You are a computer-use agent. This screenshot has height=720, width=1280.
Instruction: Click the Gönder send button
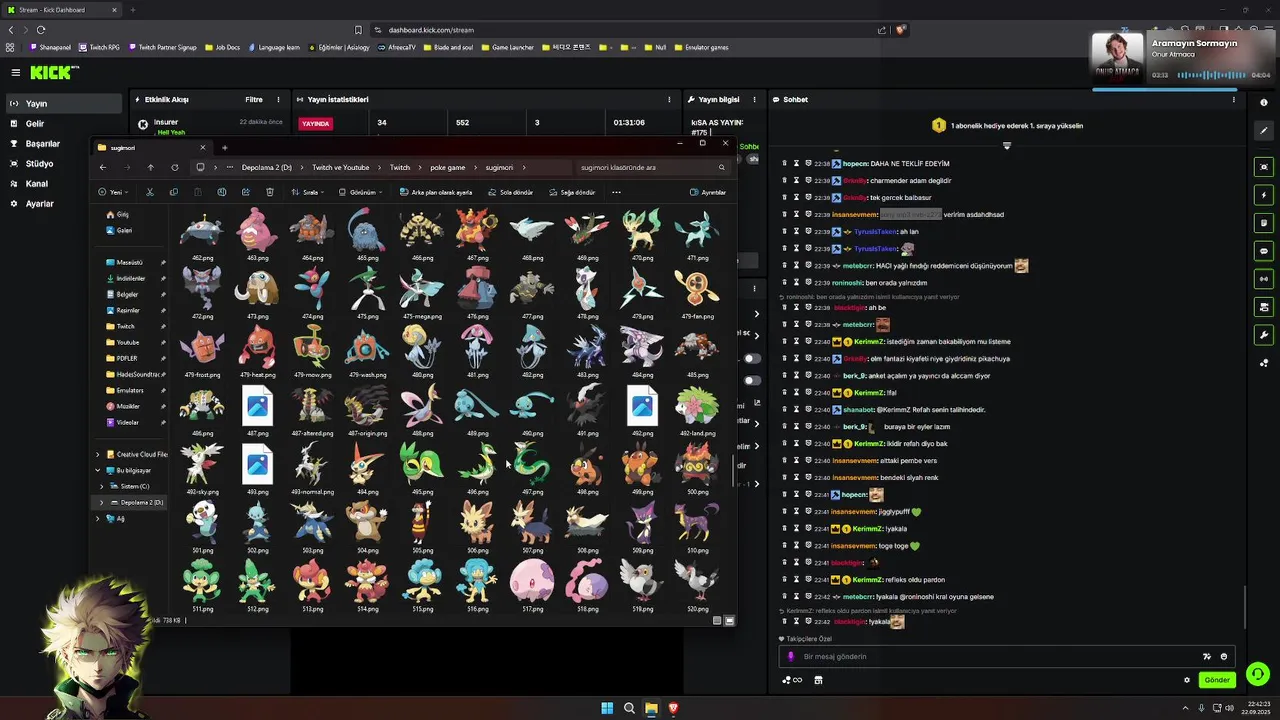coord(1217,680)
